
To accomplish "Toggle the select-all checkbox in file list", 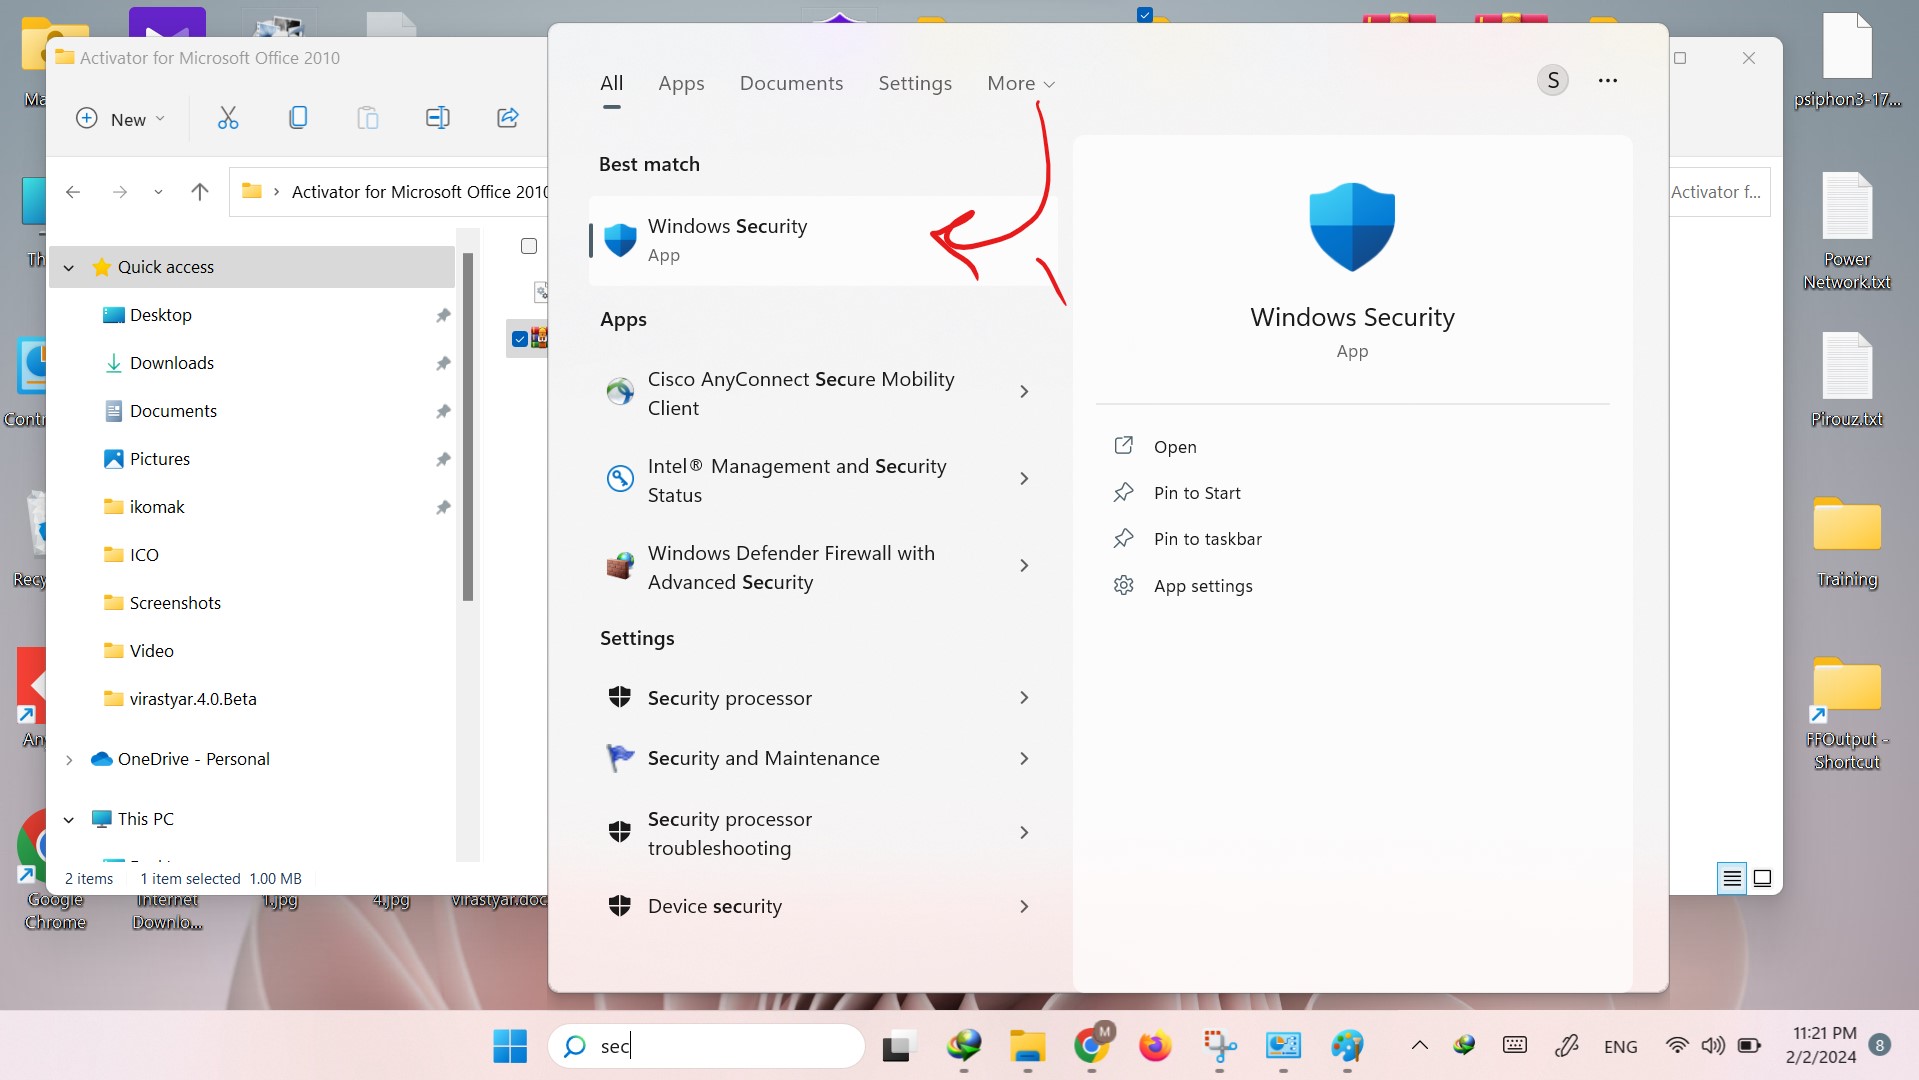I will coord(529,246).
